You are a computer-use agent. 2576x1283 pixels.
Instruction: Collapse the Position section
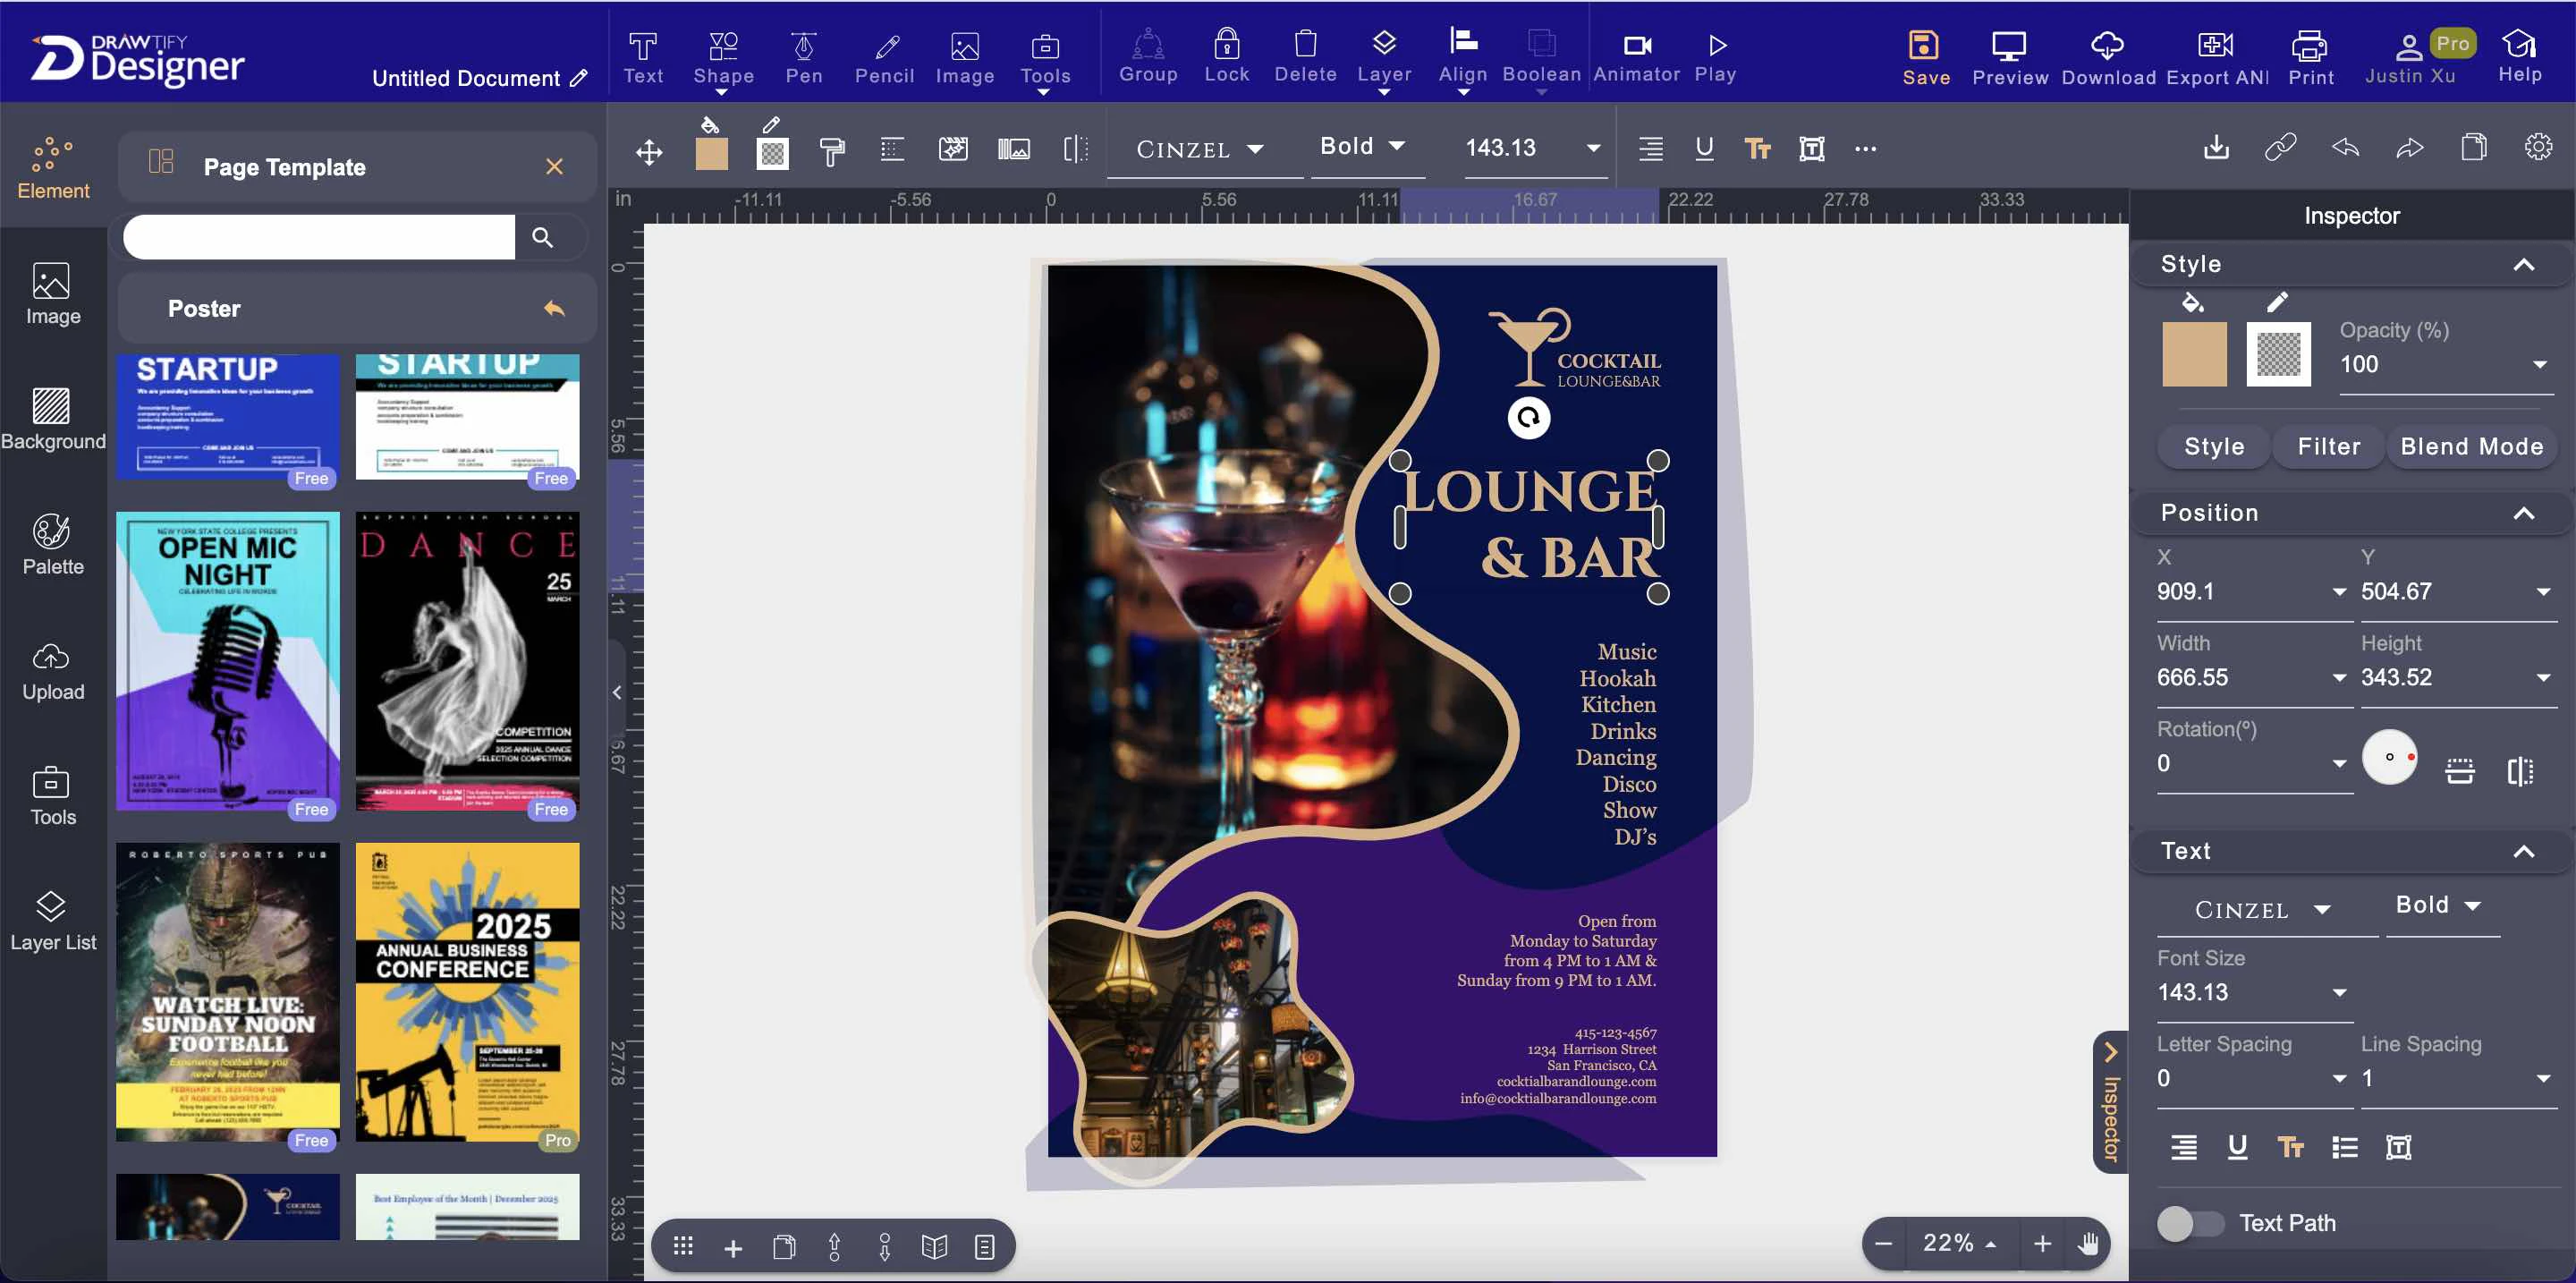2526,512
